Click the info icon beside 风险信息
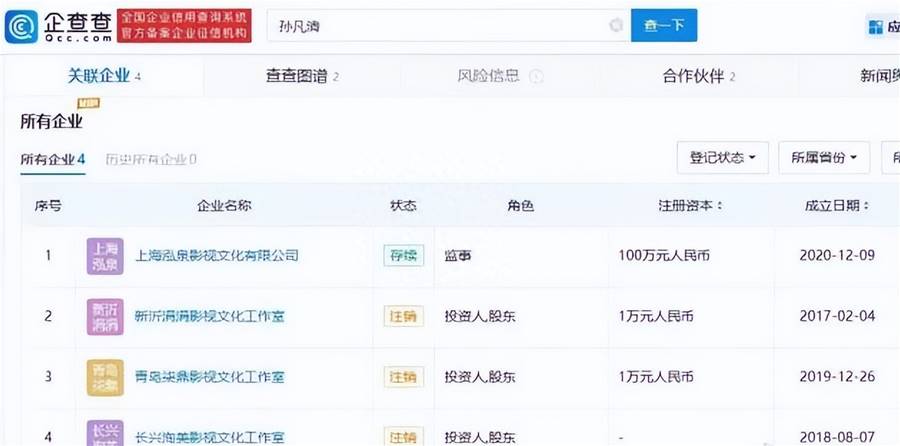Viewport: 900px width, 446px height. 536,76
